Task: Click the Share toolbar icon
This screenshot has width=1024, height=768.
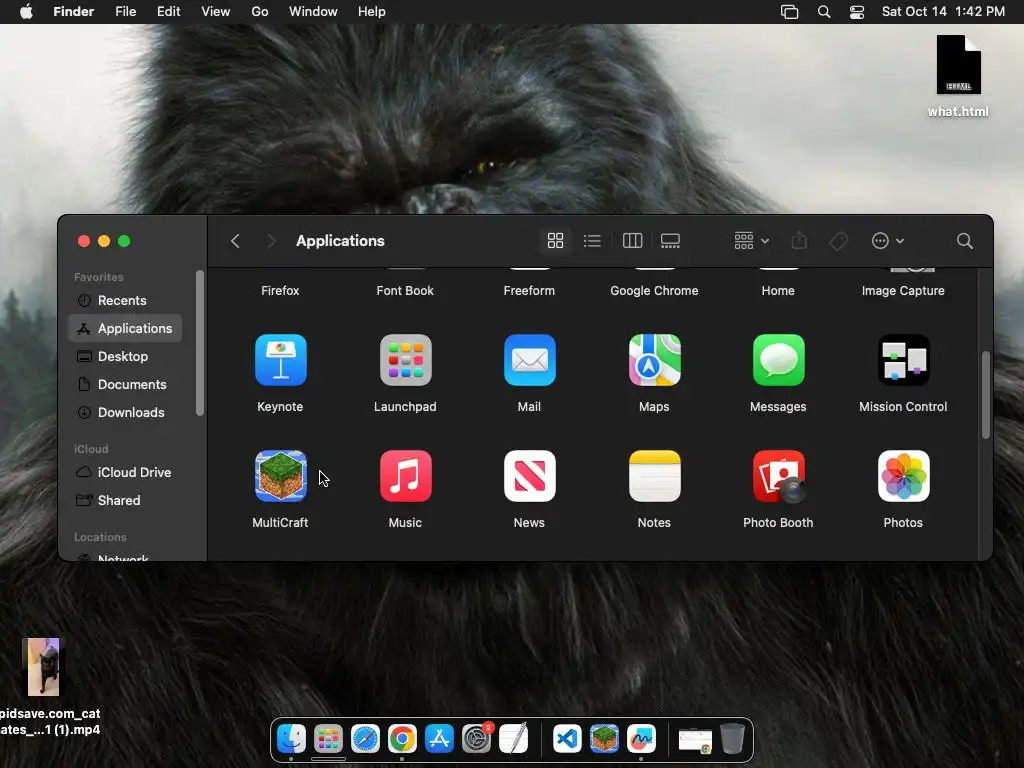Action: pyautogui.click(x=799, y=240)
